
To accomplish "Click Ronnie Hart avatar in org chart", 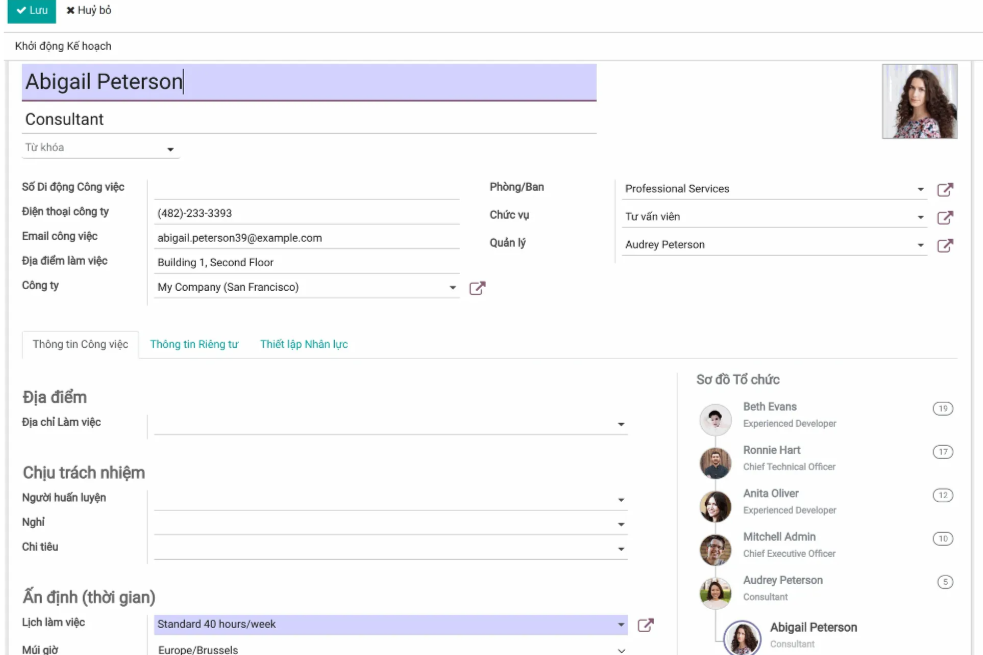I will pos(715,463).
